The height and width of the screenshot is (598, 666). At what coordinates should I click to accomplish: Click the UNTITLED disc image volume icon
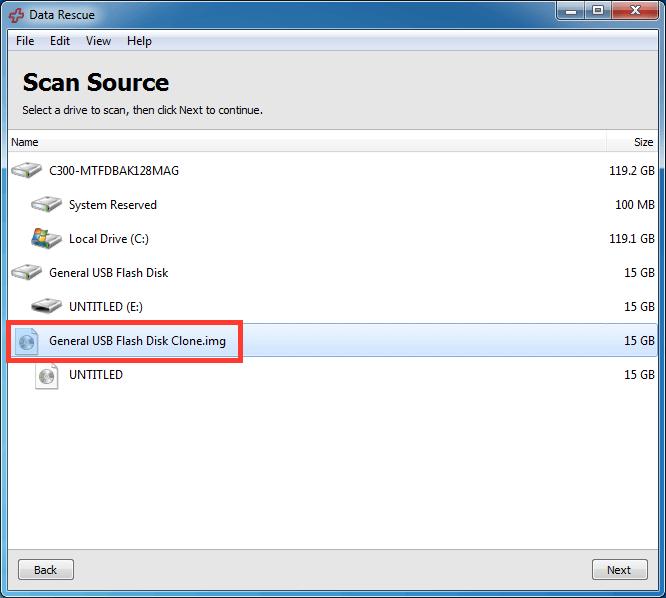click(x=46, y=376)
